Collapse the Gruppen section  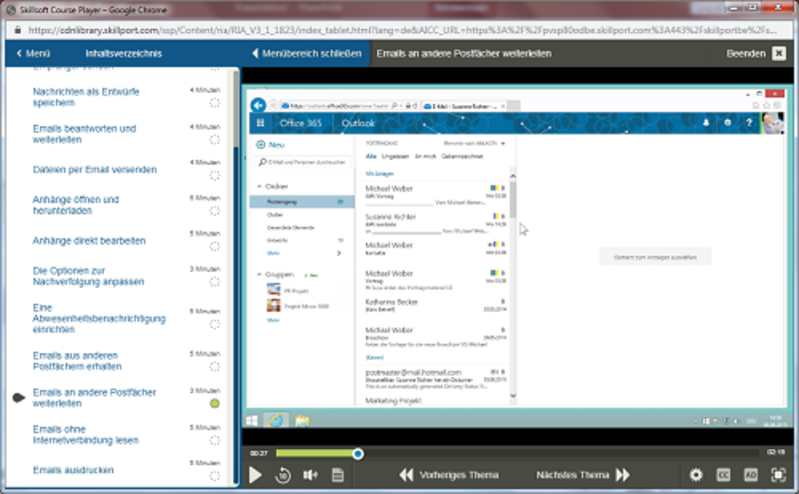coord(259,275)
